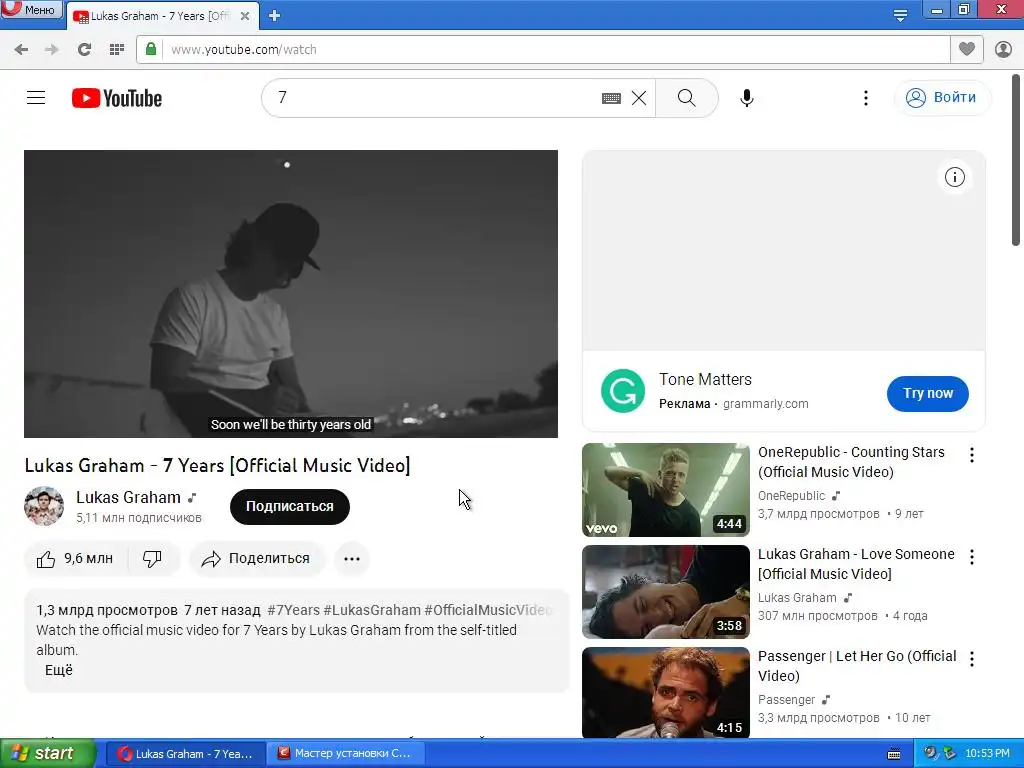Click the YouTube search field

[431, 98]
